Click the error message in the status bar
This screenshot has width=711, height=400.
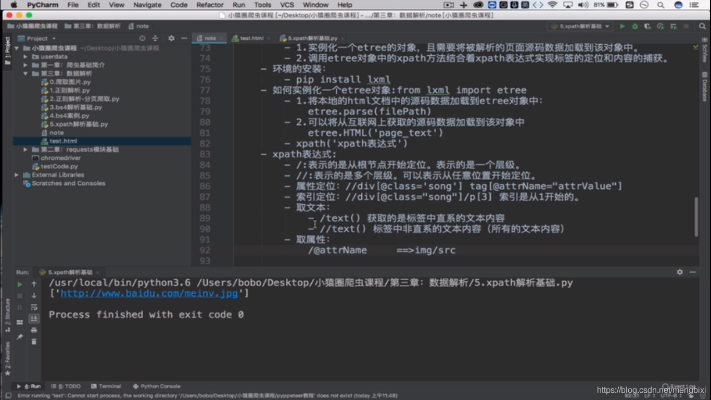point(208,395)
